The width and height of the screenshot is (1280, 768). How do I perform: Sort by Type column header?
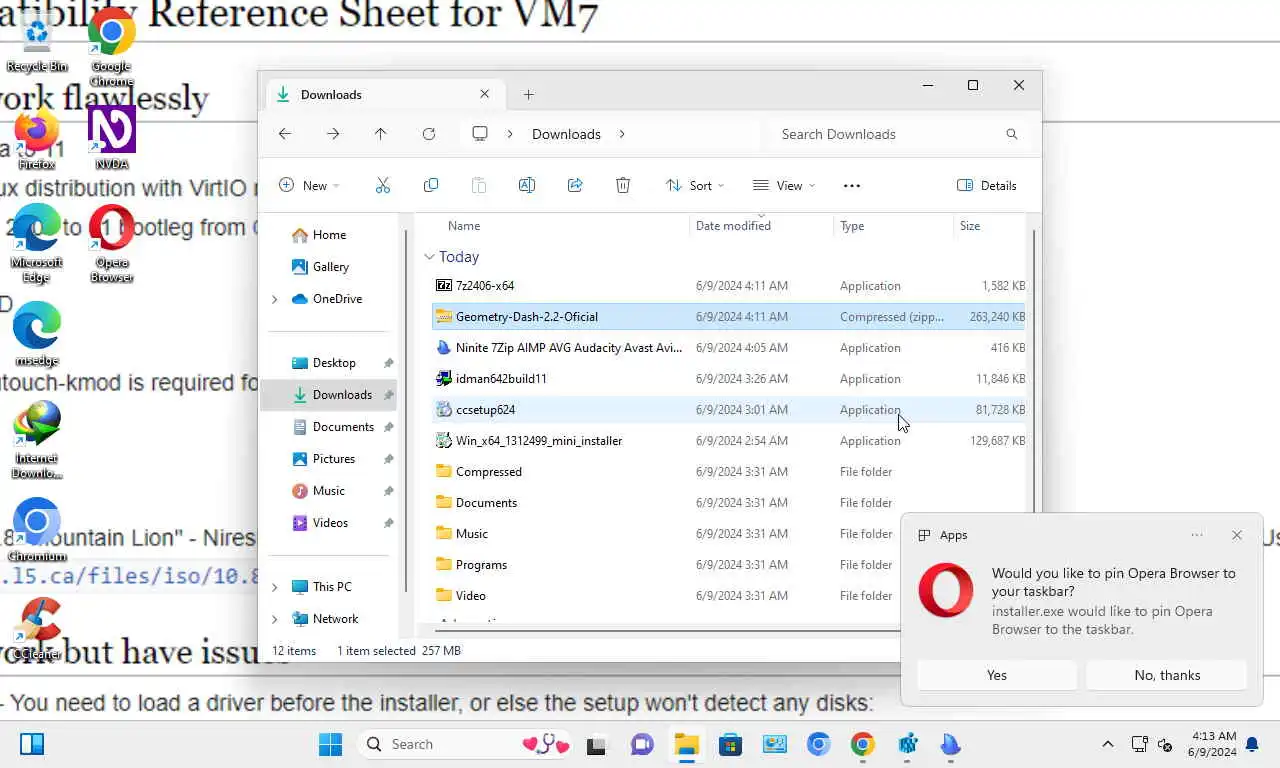[x=852, y=226]
